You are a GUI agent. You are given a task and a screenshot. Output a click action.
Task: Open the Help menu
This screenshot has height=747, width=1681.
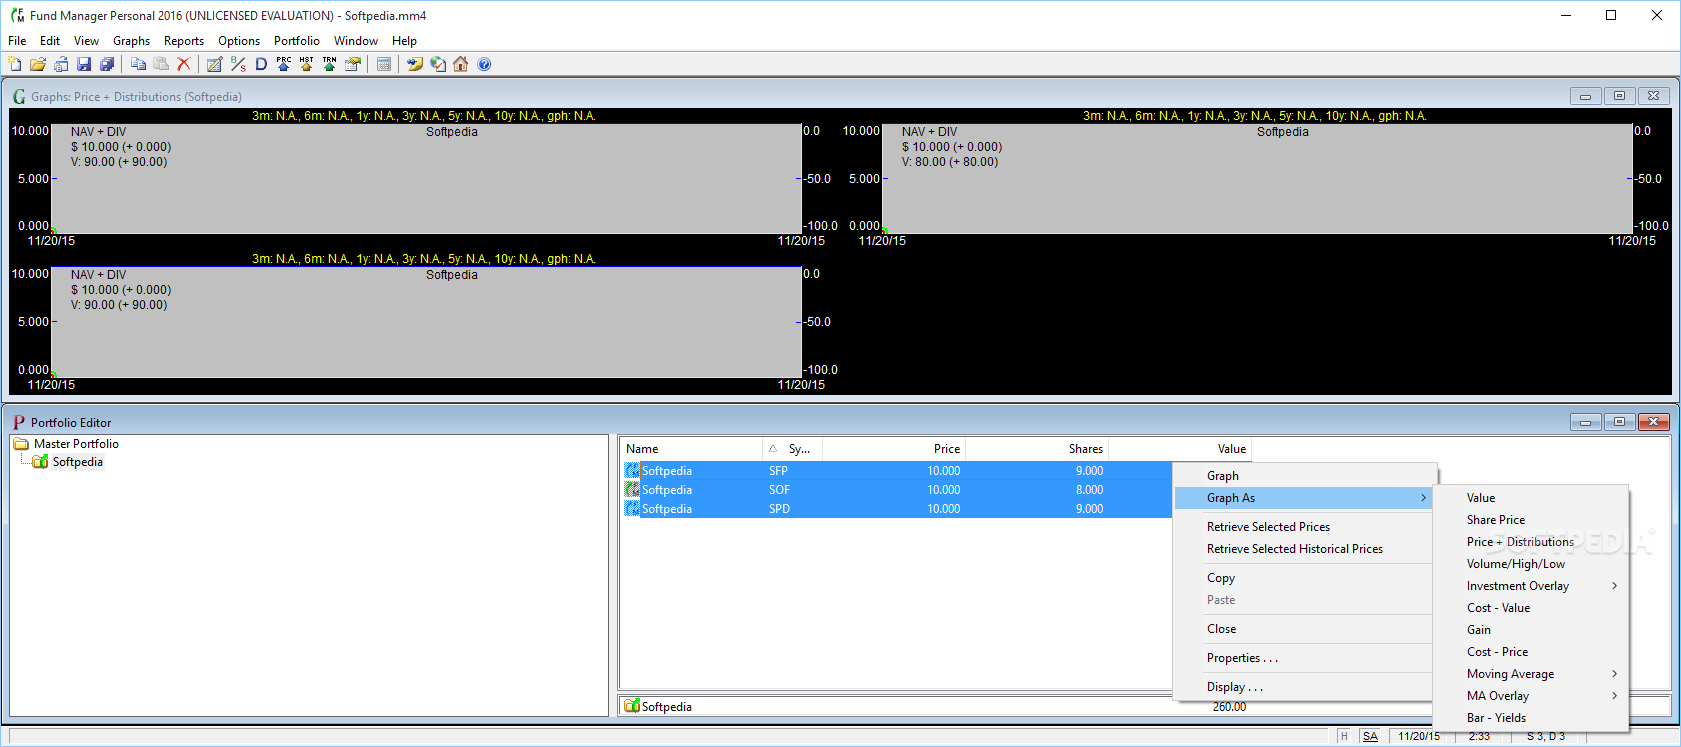(x=404, y=41)
